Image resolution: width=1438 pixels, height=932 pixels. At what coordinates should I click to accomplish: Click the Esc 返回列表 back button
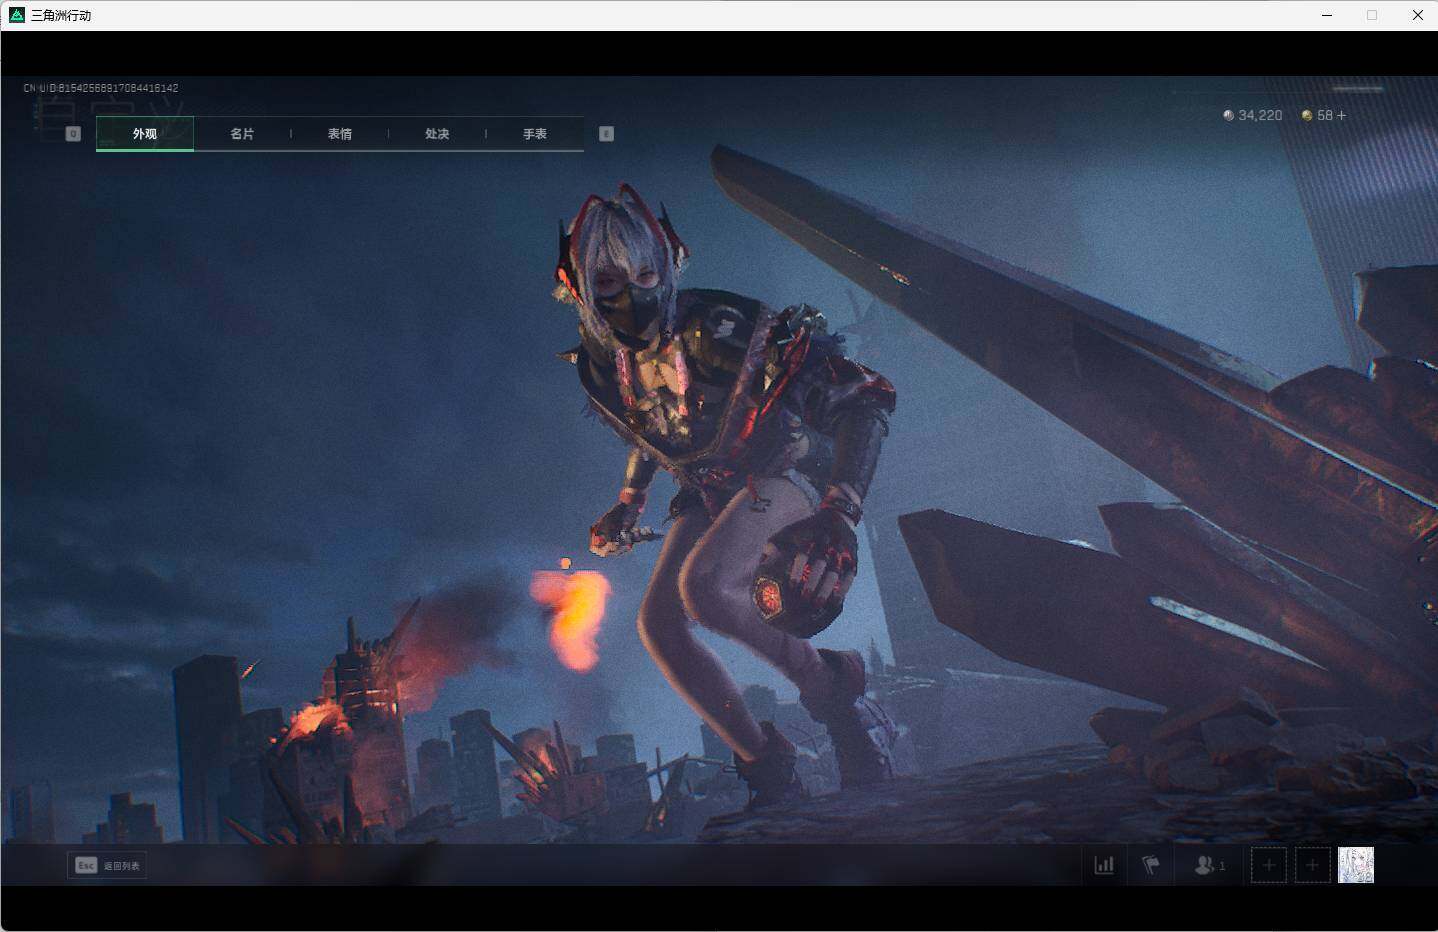tap(107, 866)
